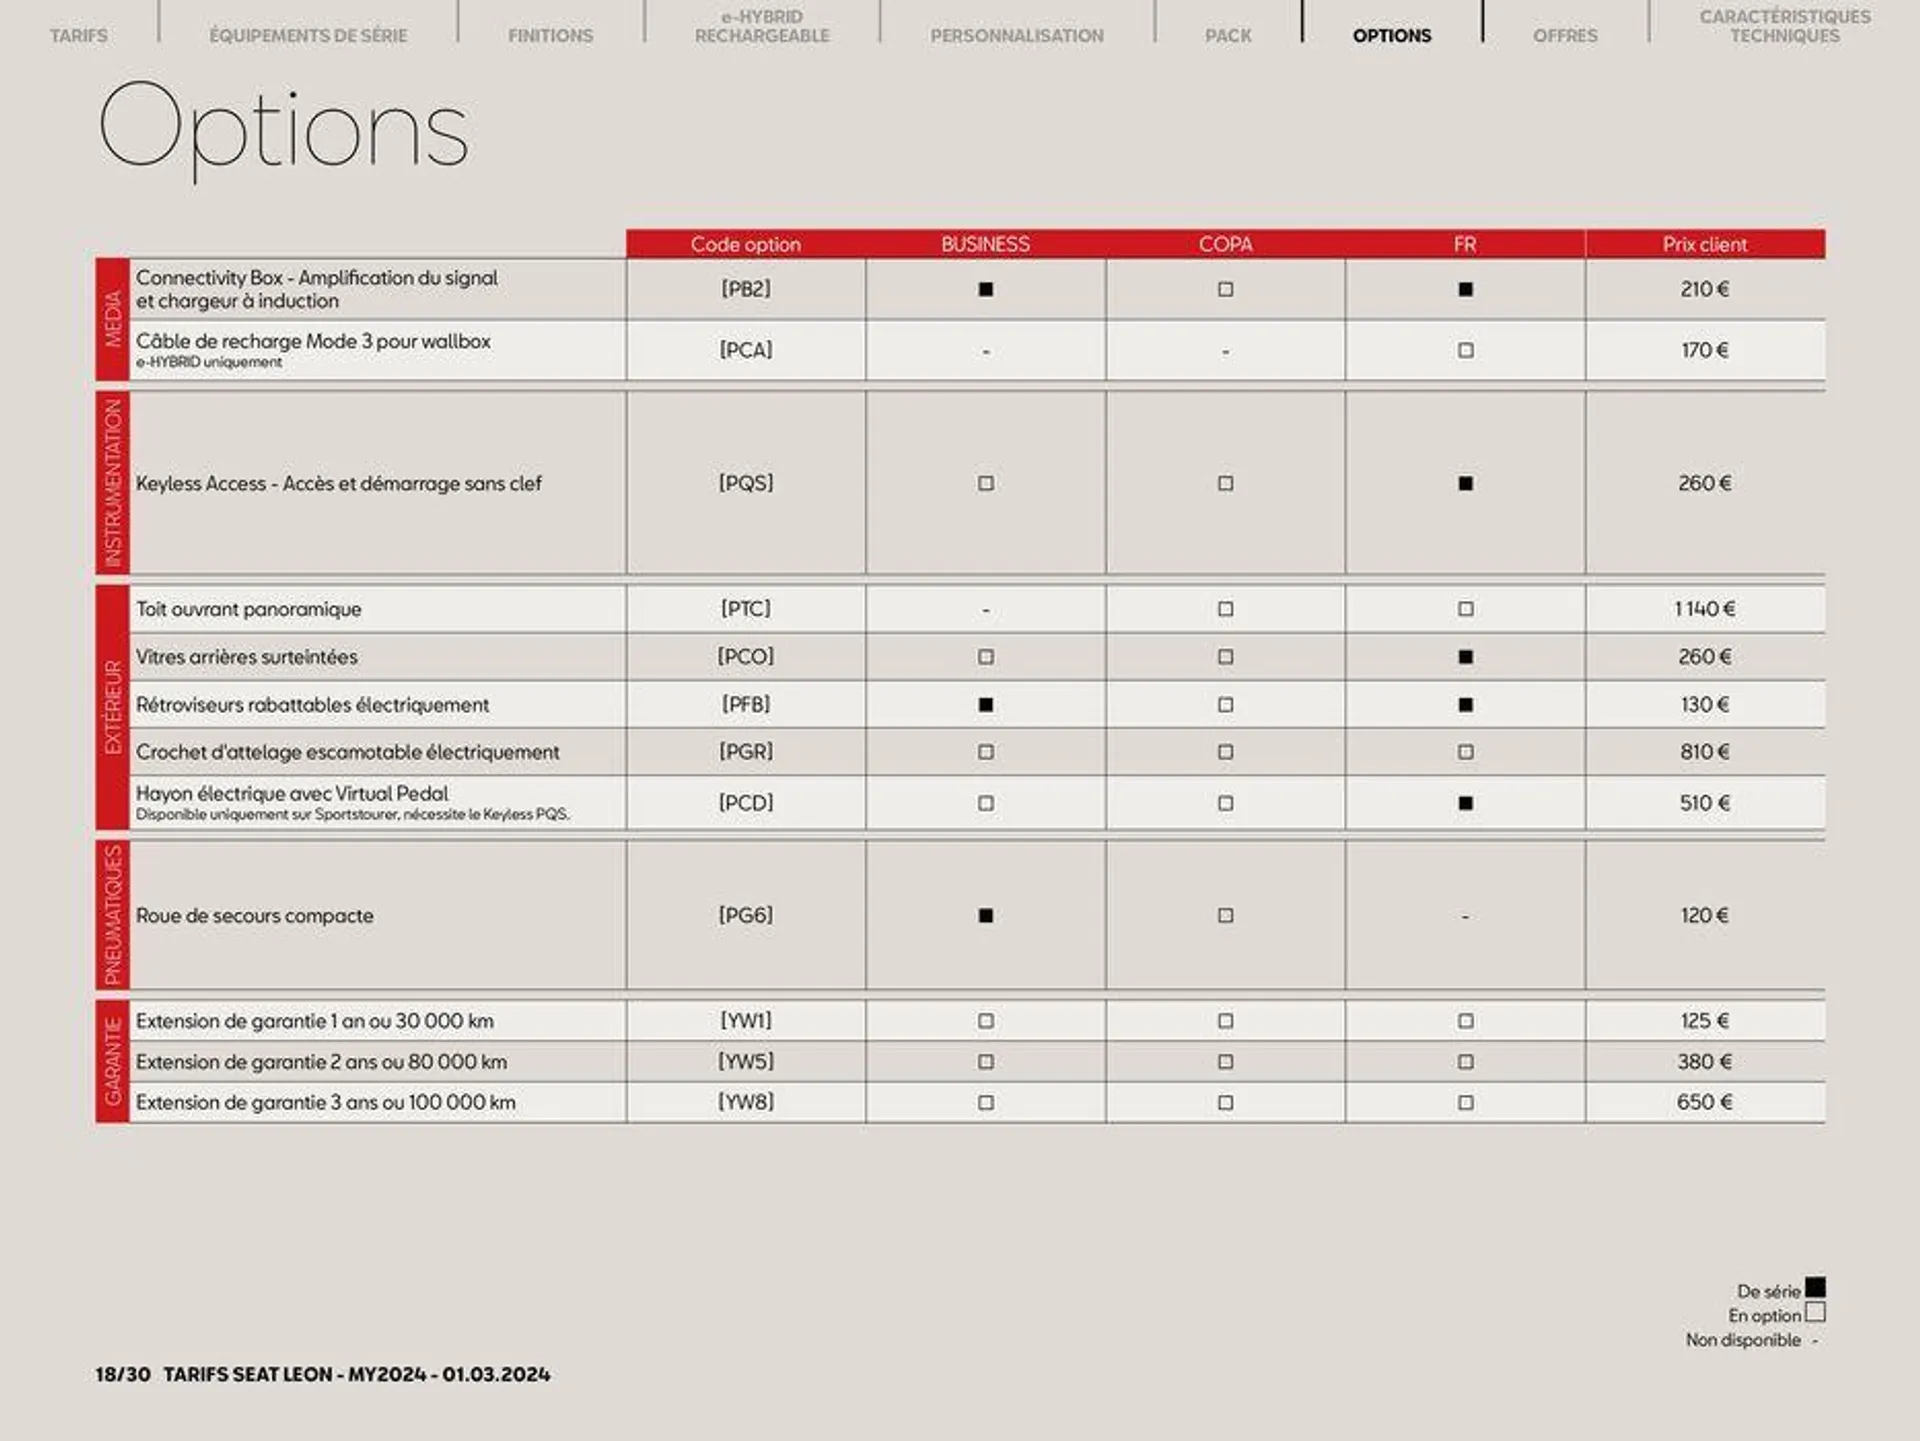This screenshot has width=1920, height=1441.
Task: Click the [PTC] option code
Action: pyautogui.click(x=746, y=609)
